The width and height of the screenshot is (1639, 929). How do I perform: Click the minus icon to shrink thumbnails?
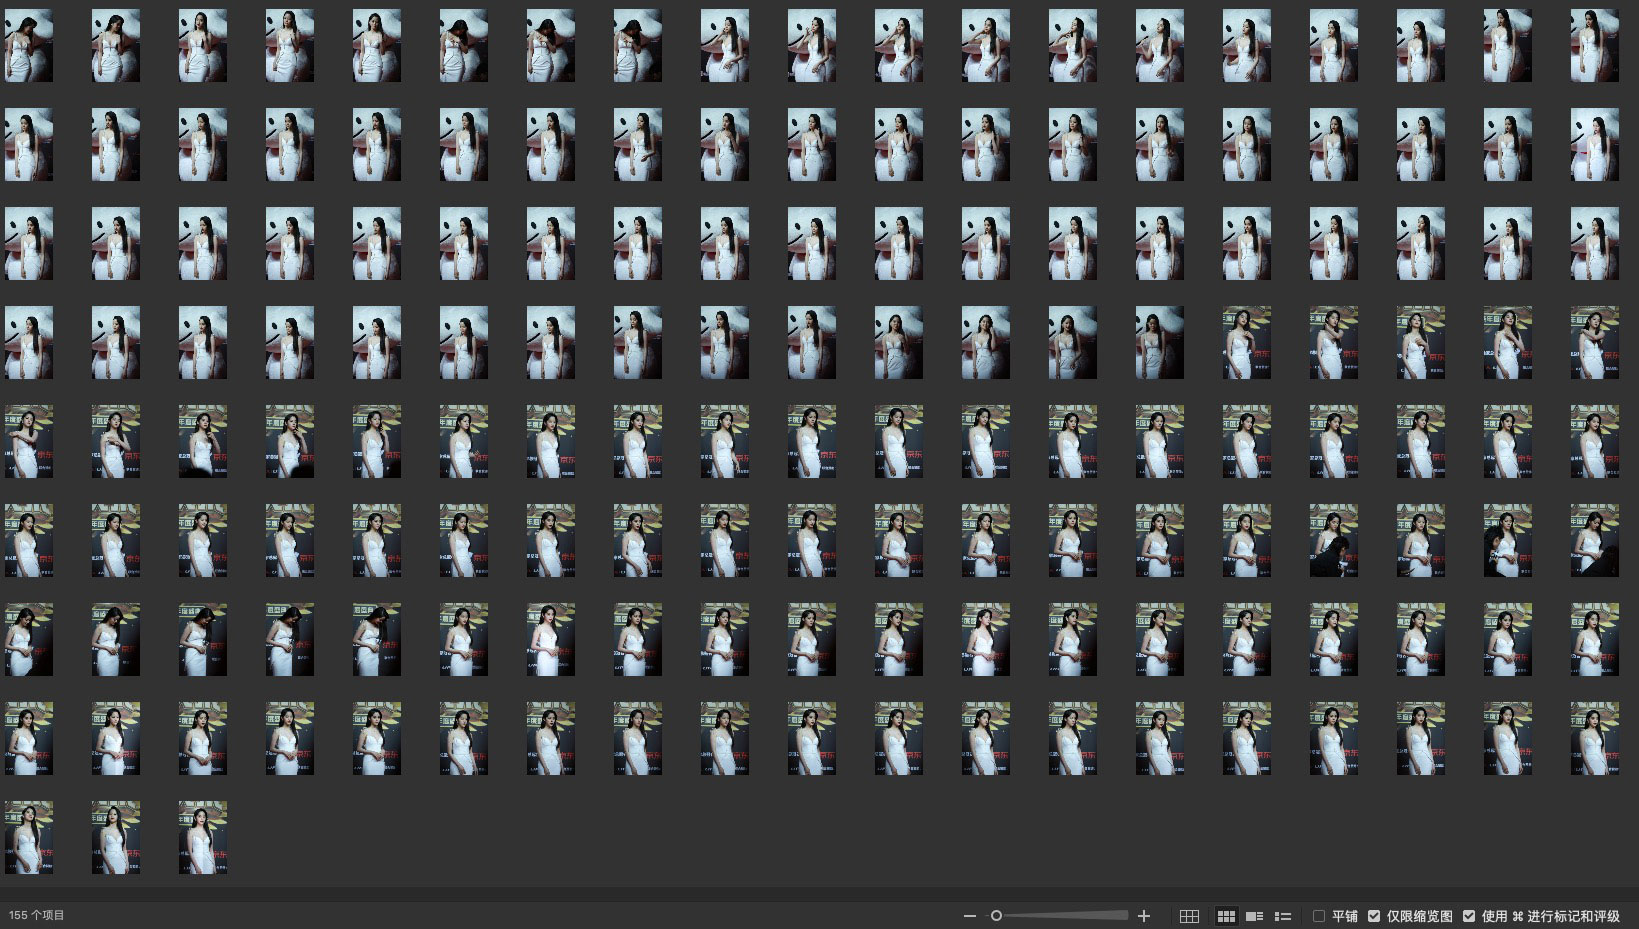[968, 916]
